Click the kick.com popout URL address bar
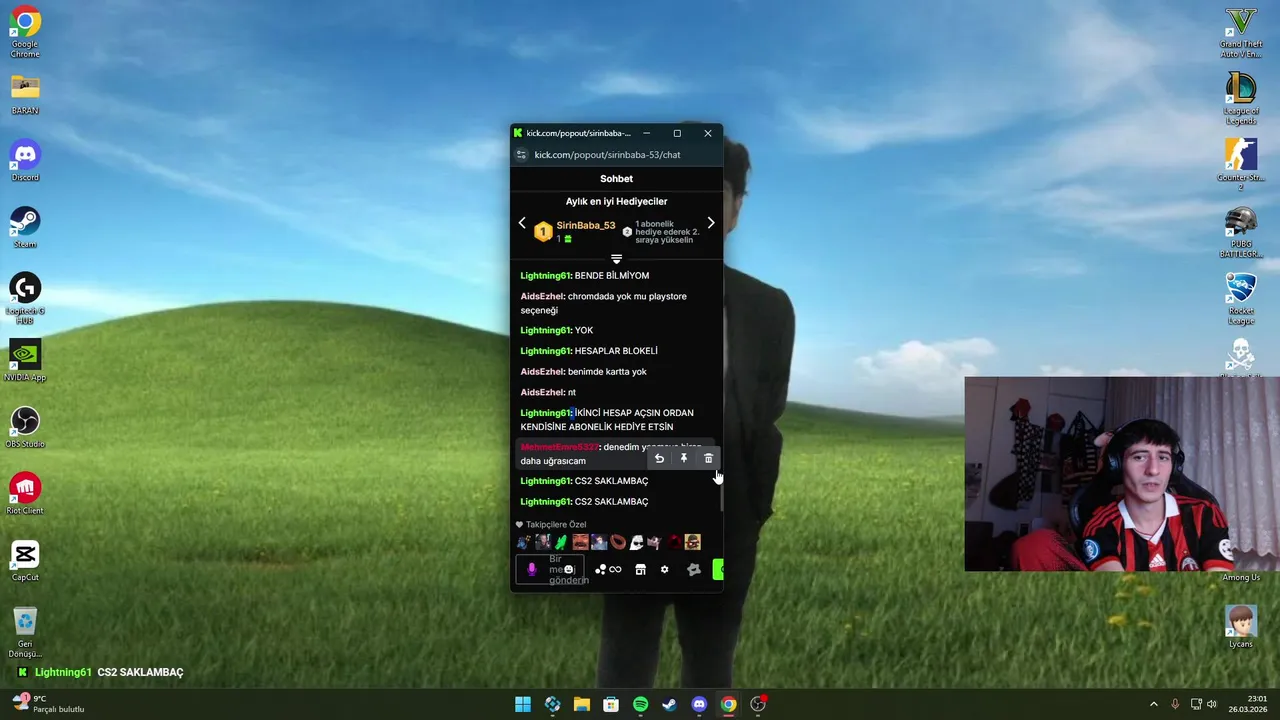The height and width of the screenshot is (720, 1280). [x=607, y=155]
